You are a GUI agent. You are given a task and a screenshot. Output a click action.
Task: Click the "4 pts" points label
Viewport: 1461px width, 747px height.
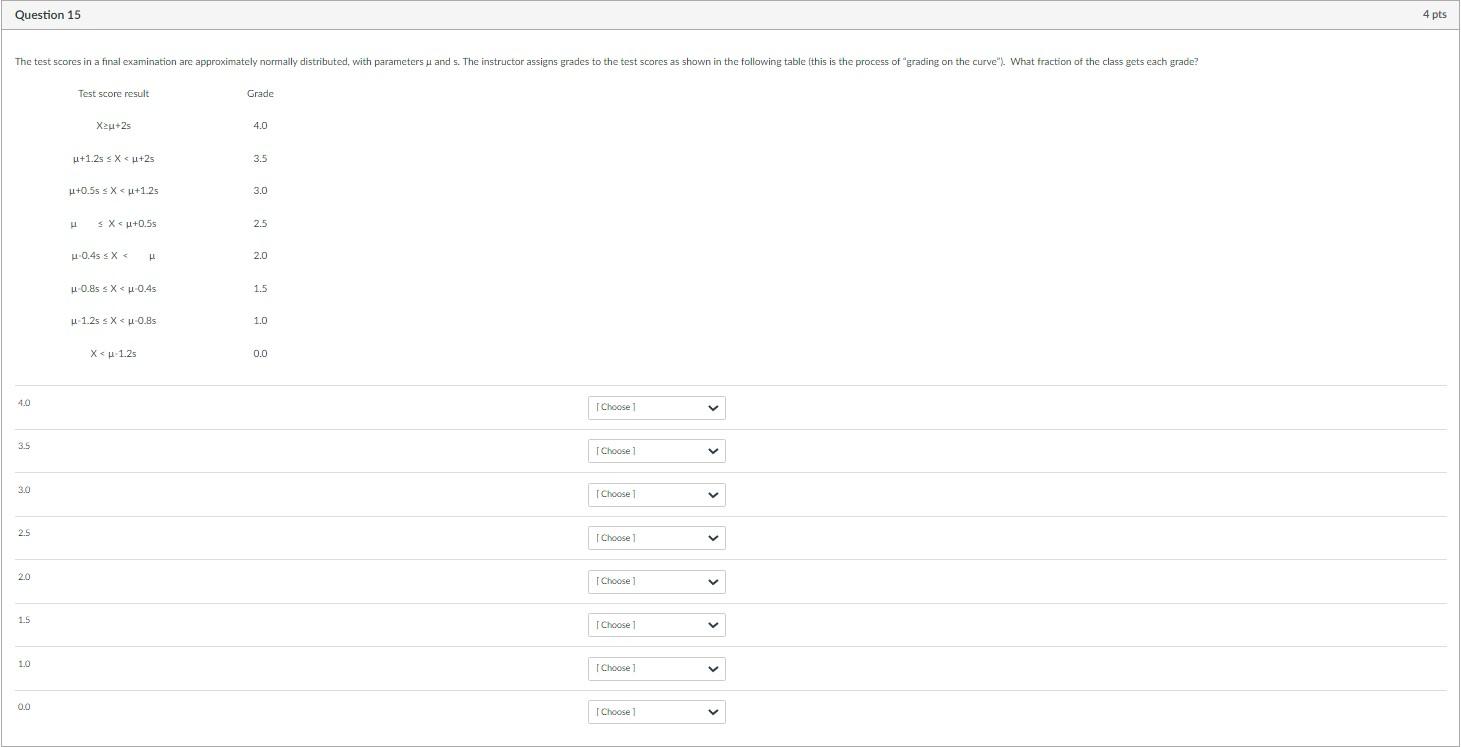(1434, 15)
